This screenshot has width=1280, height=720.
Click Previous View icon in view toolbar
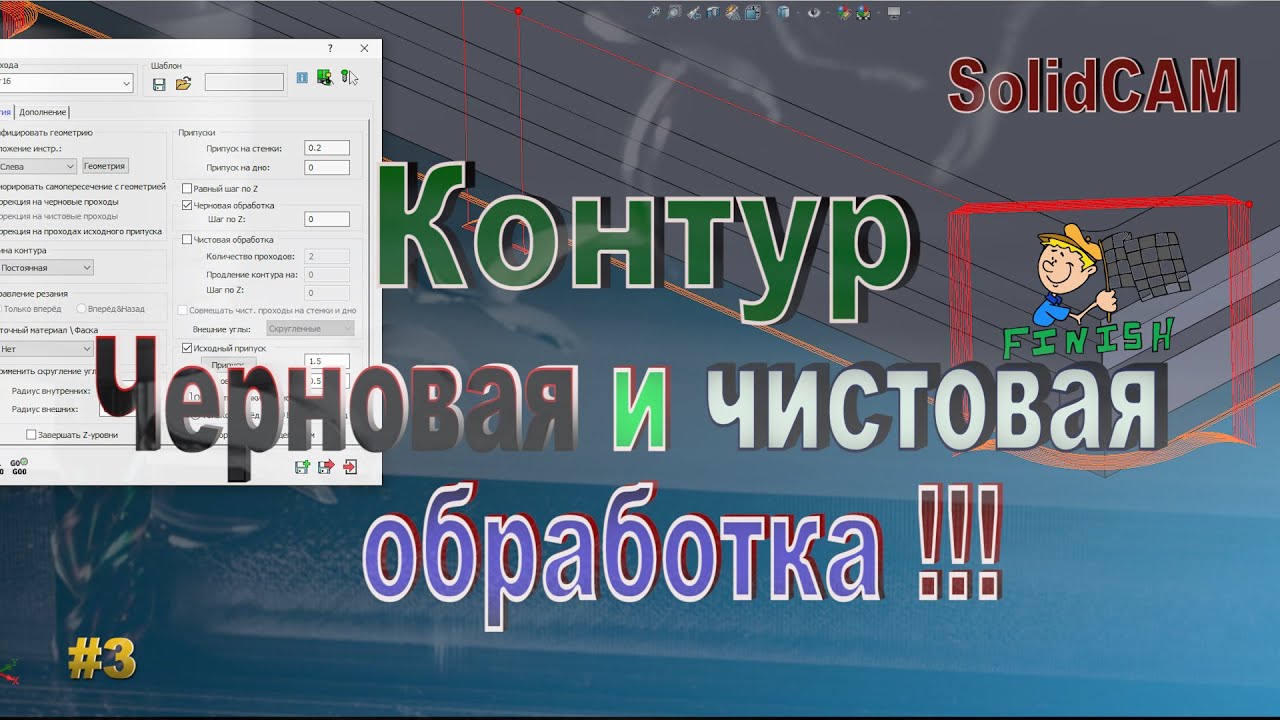pyautogui.click(x=694, y=12)
